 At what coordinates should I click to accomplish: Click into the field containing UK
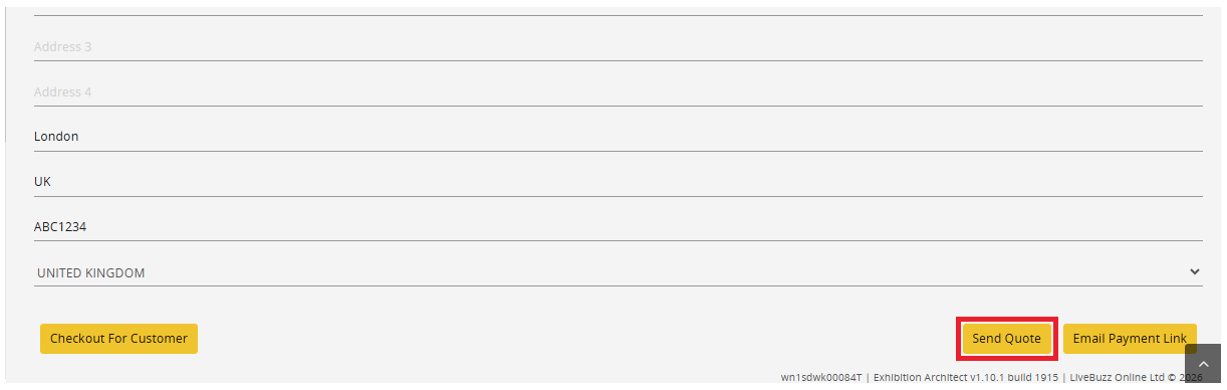tap(618, 182)
